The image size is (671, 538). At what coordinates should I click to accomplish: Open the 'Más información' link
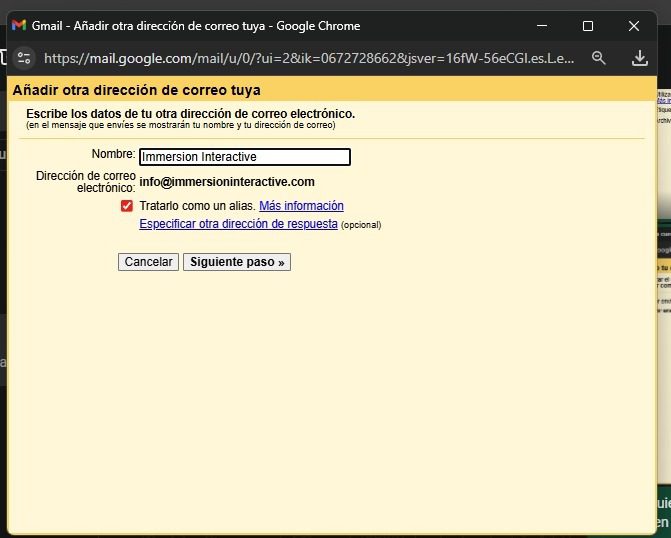301,206
